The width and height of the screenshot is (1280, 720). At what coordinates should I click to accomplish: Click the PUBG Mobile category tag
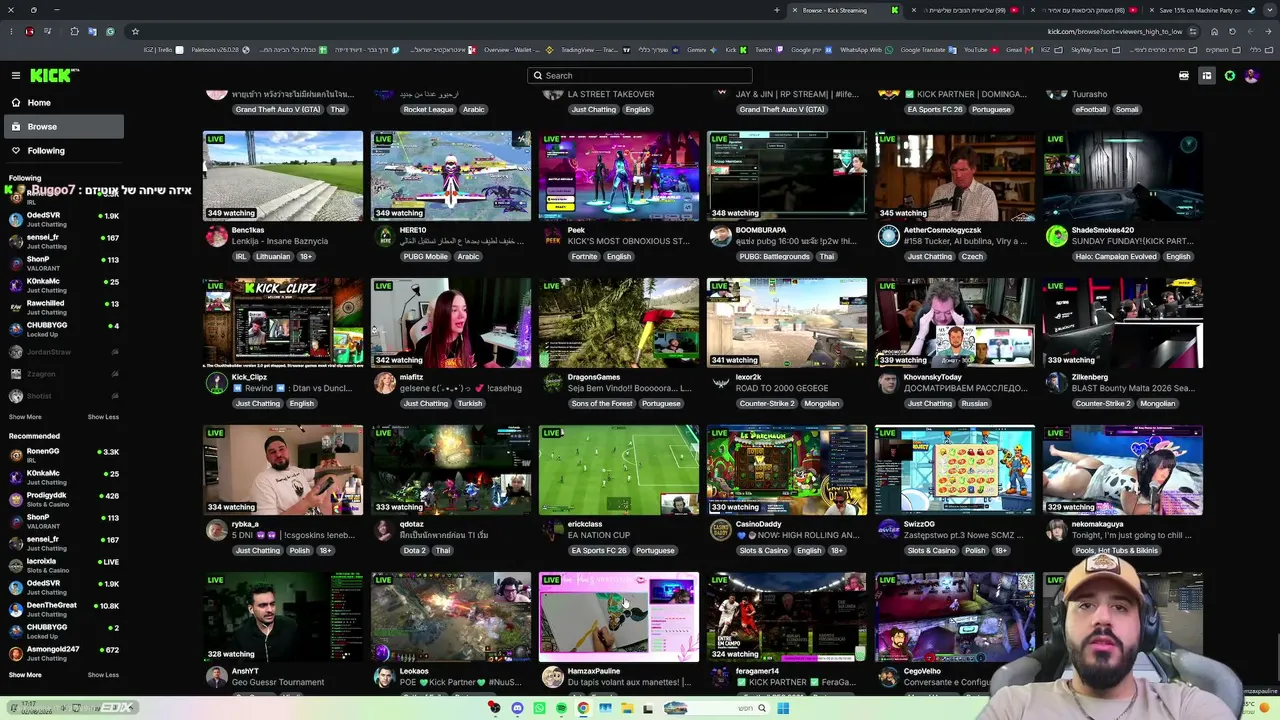[x=425, y=257]
